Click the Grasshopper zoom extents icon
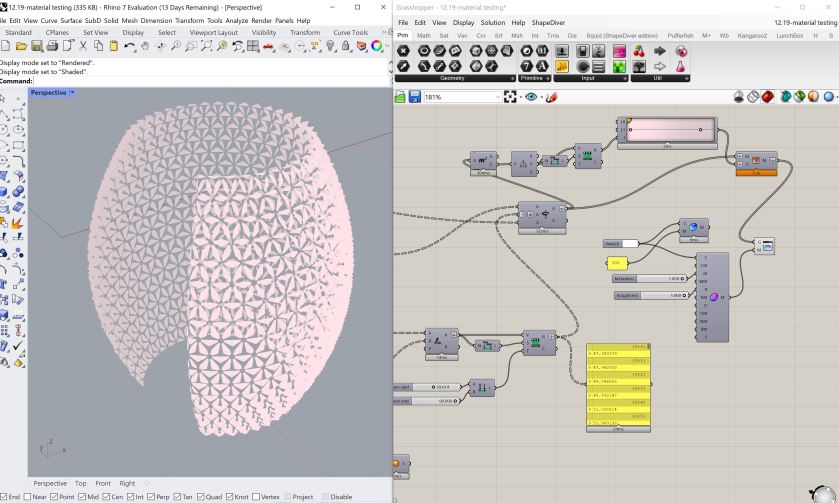 point(511,97)
